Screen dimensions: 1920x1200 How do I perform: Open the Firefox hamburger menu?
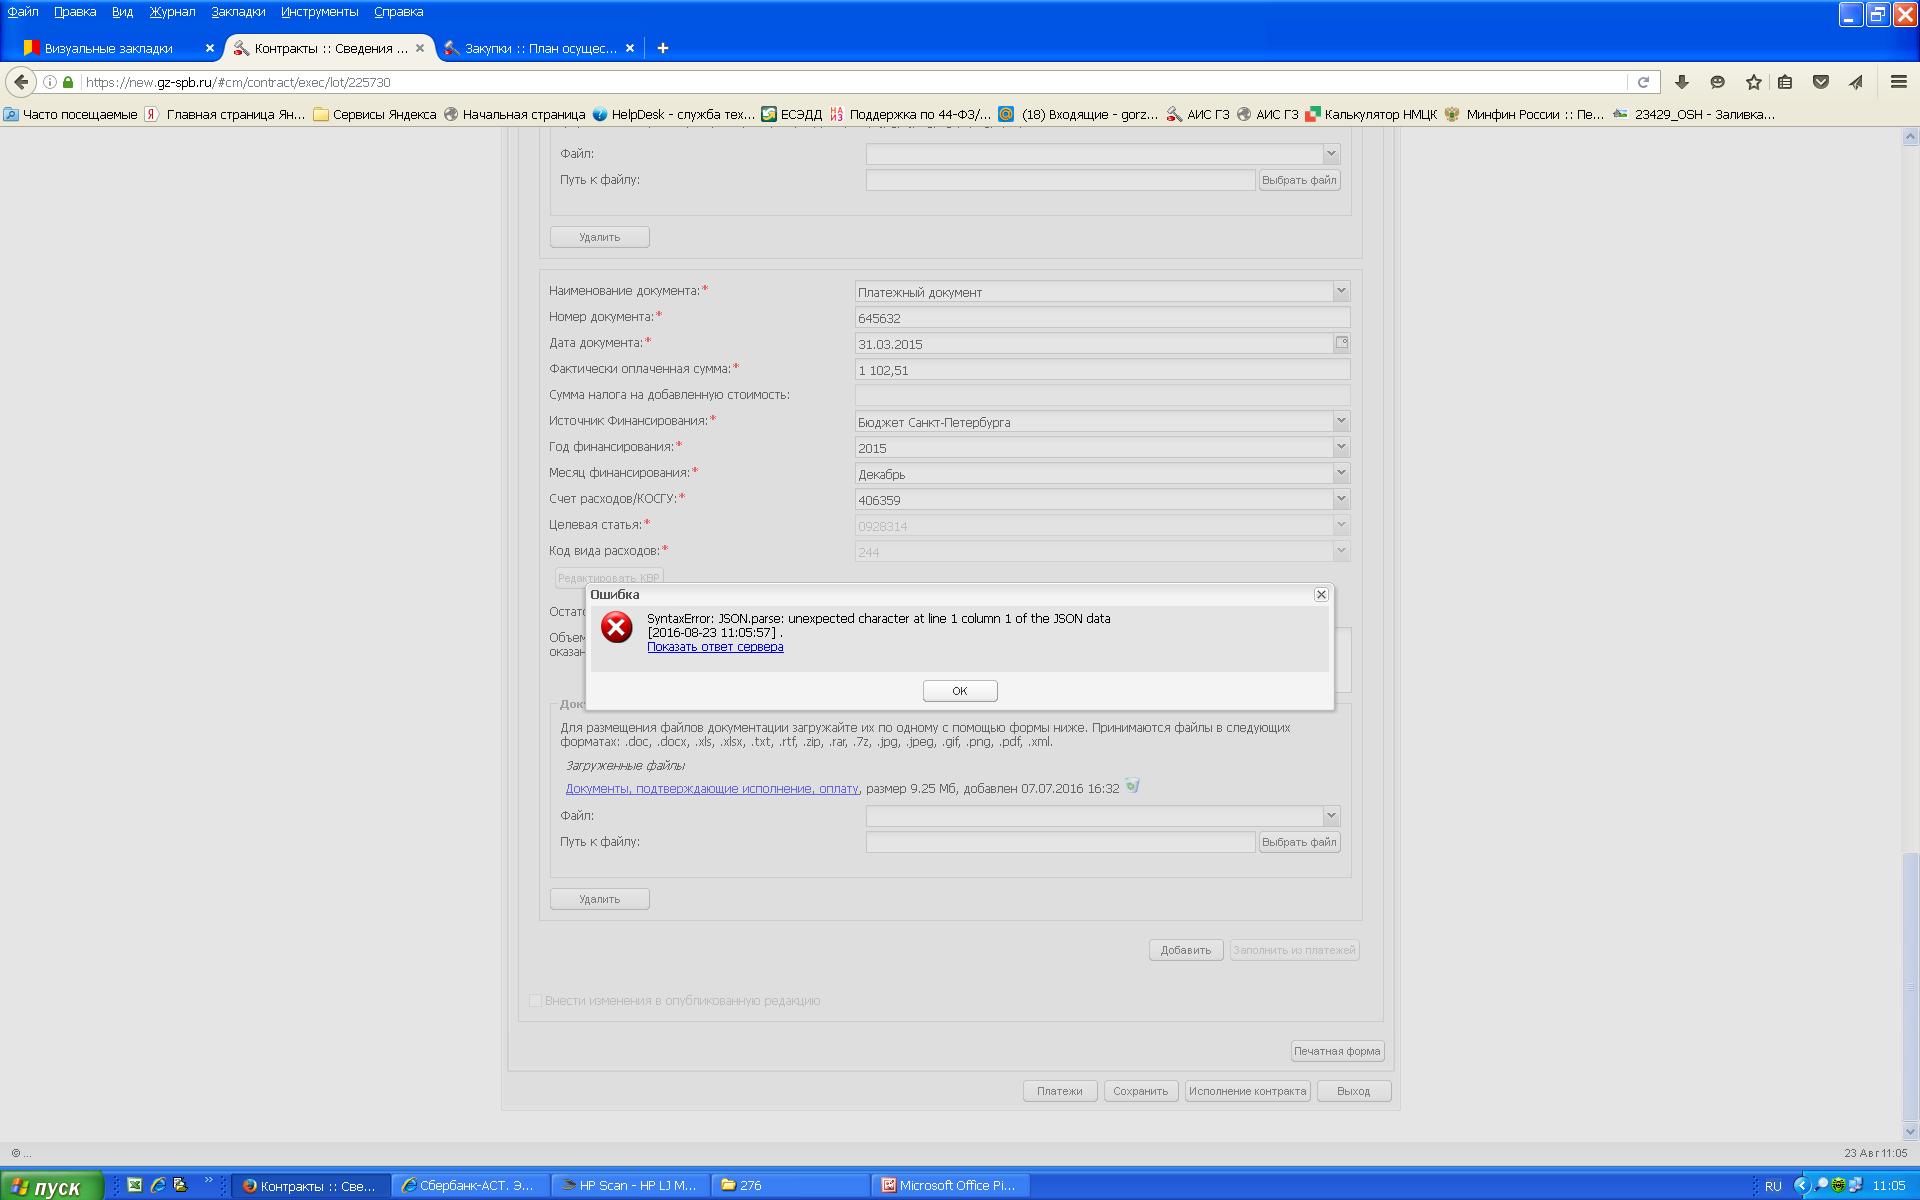tap(1898, 82)
